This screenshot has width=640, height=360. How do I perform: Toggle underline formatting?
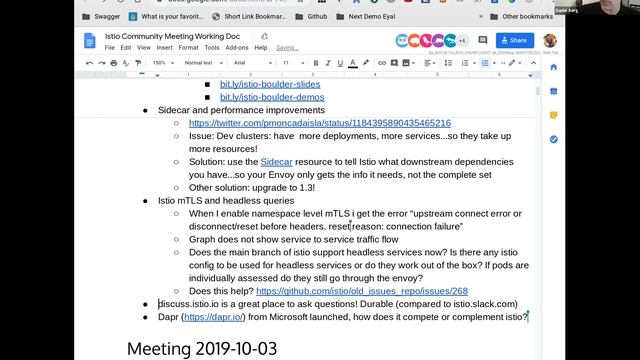tap(340, 63)
